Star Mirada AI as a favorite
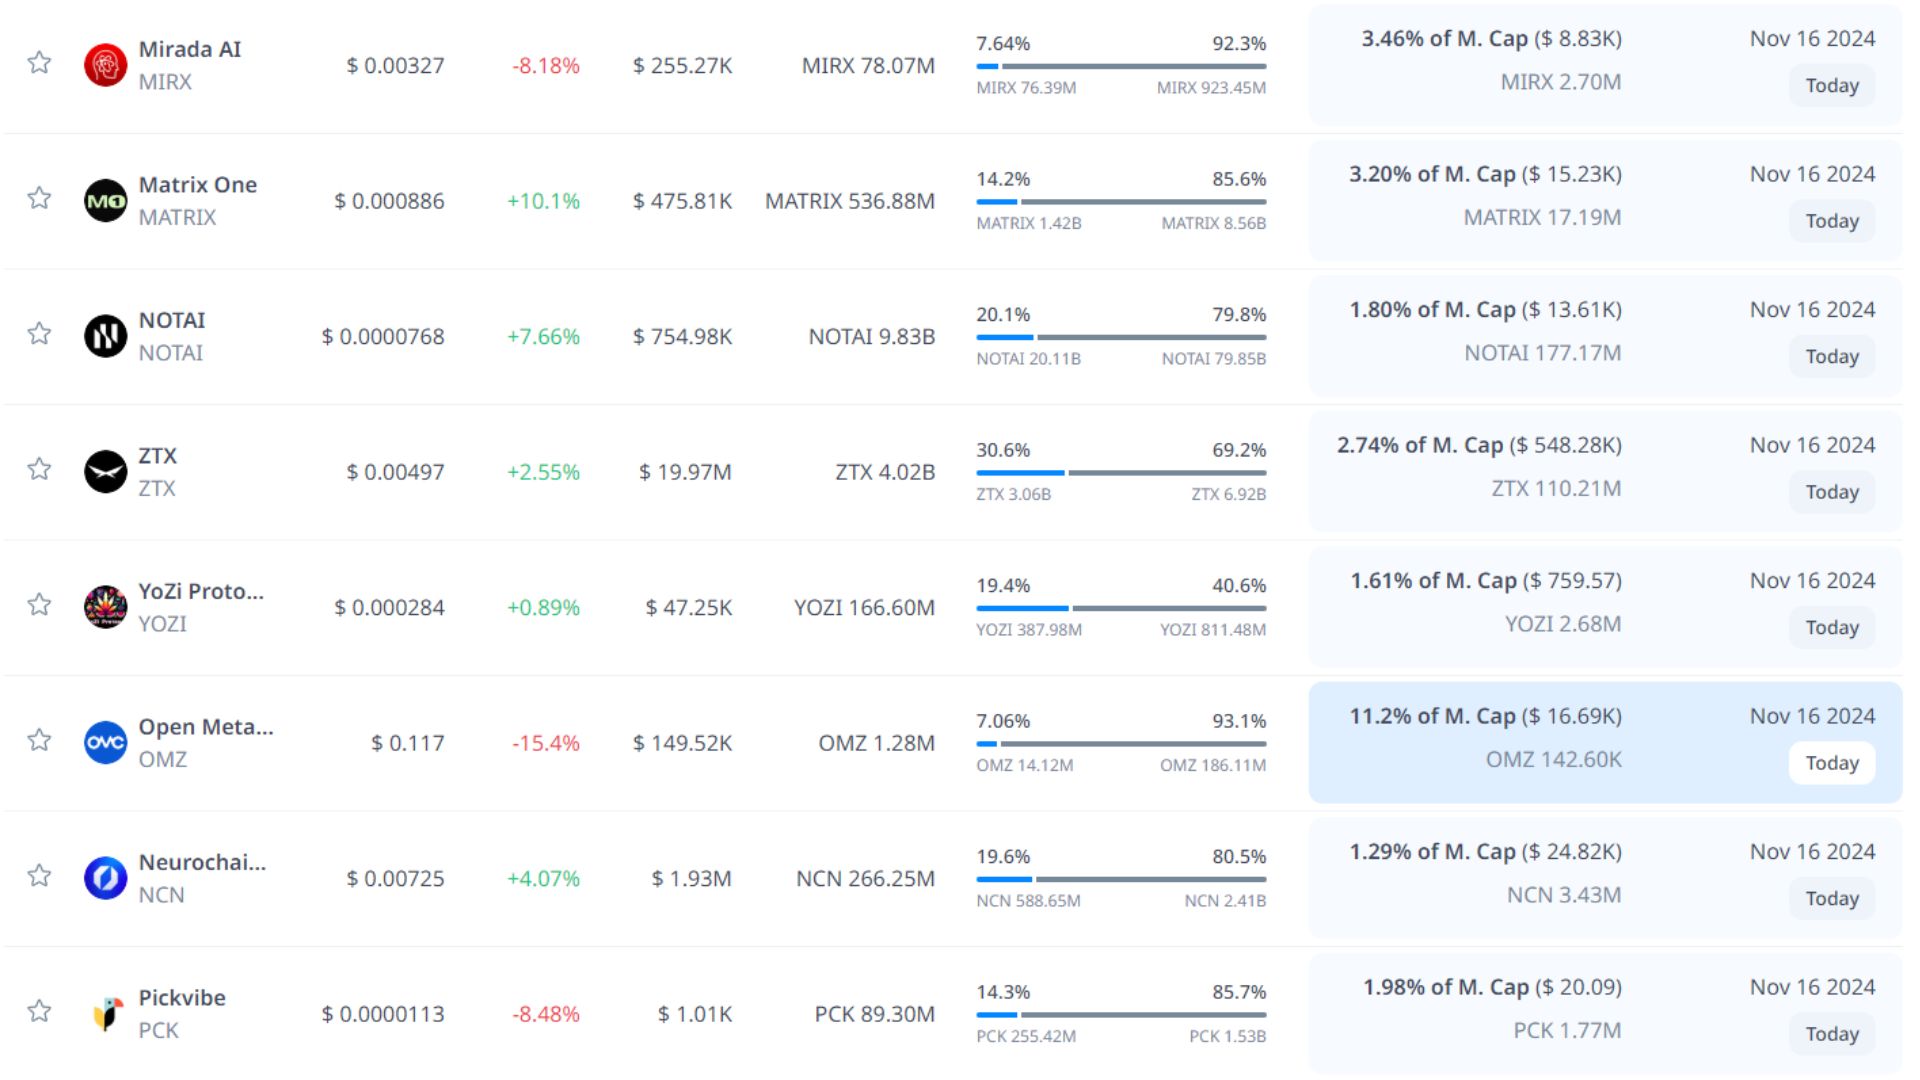The height and width of the screenshot is (1080, 1920). [39, 63]
